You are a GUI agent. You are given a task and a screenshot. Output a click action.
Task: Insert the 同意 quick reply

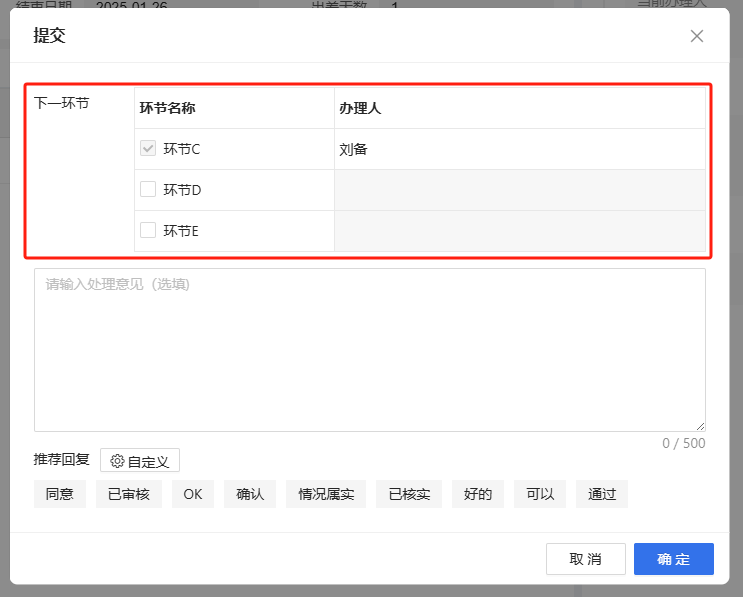tap(60, 494)
